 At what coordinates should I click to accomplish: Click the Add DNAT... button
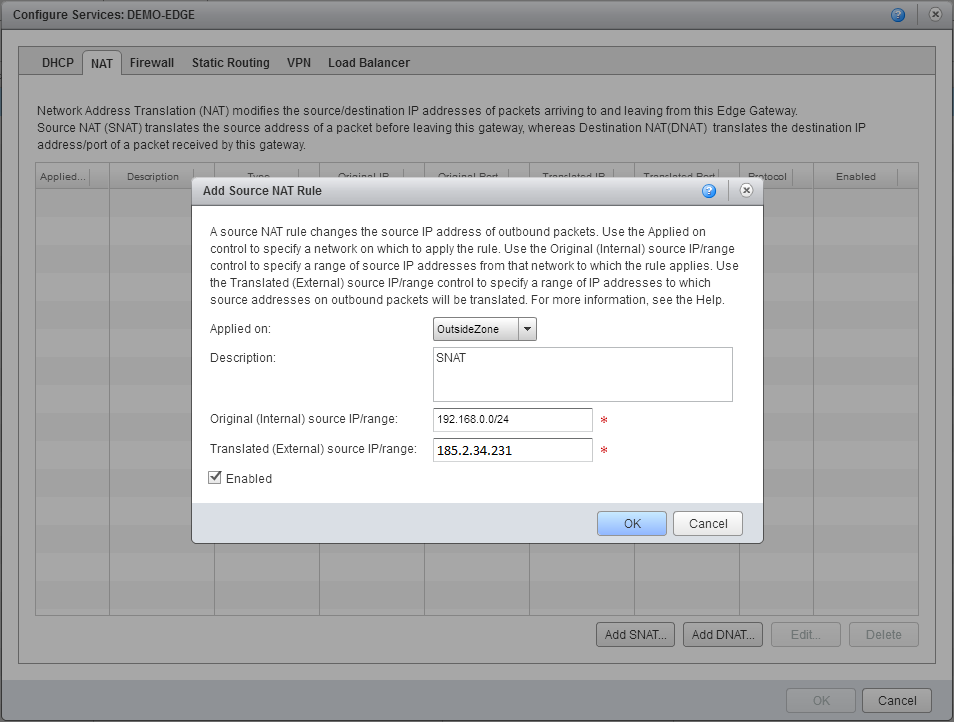click(723, 634)
